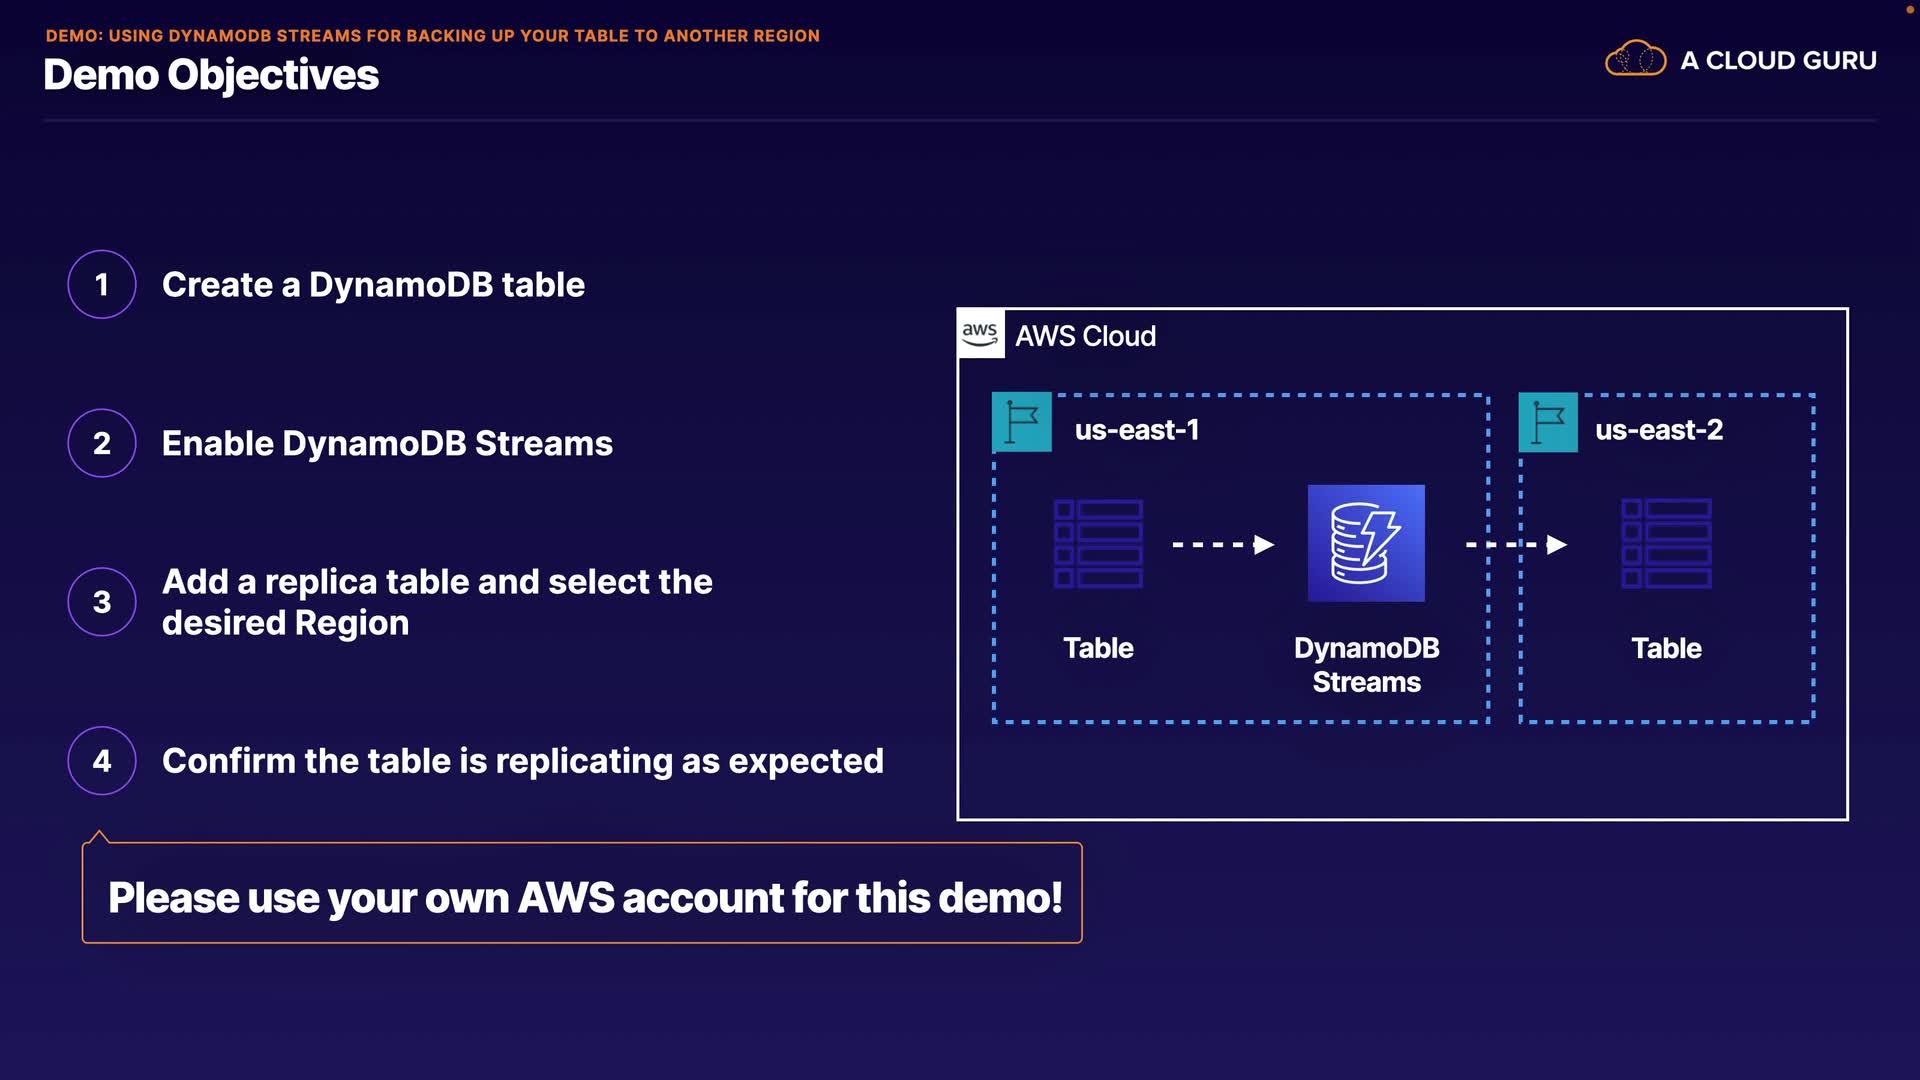The height and width of the screenshot is (1080, 1920).
Task: Select the step 1 circle
Action: (x=102, y=284)
